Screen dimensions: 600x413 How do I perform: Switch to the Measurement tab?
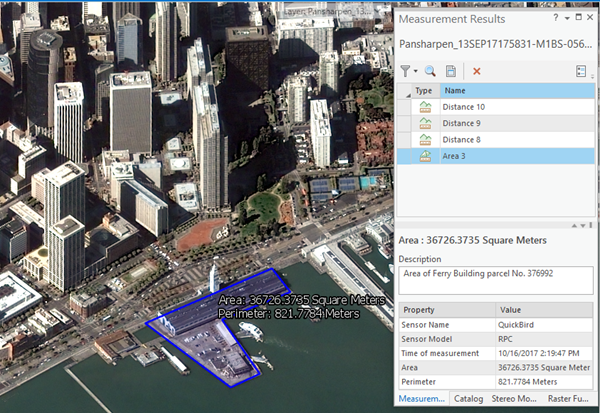point(421,399)
